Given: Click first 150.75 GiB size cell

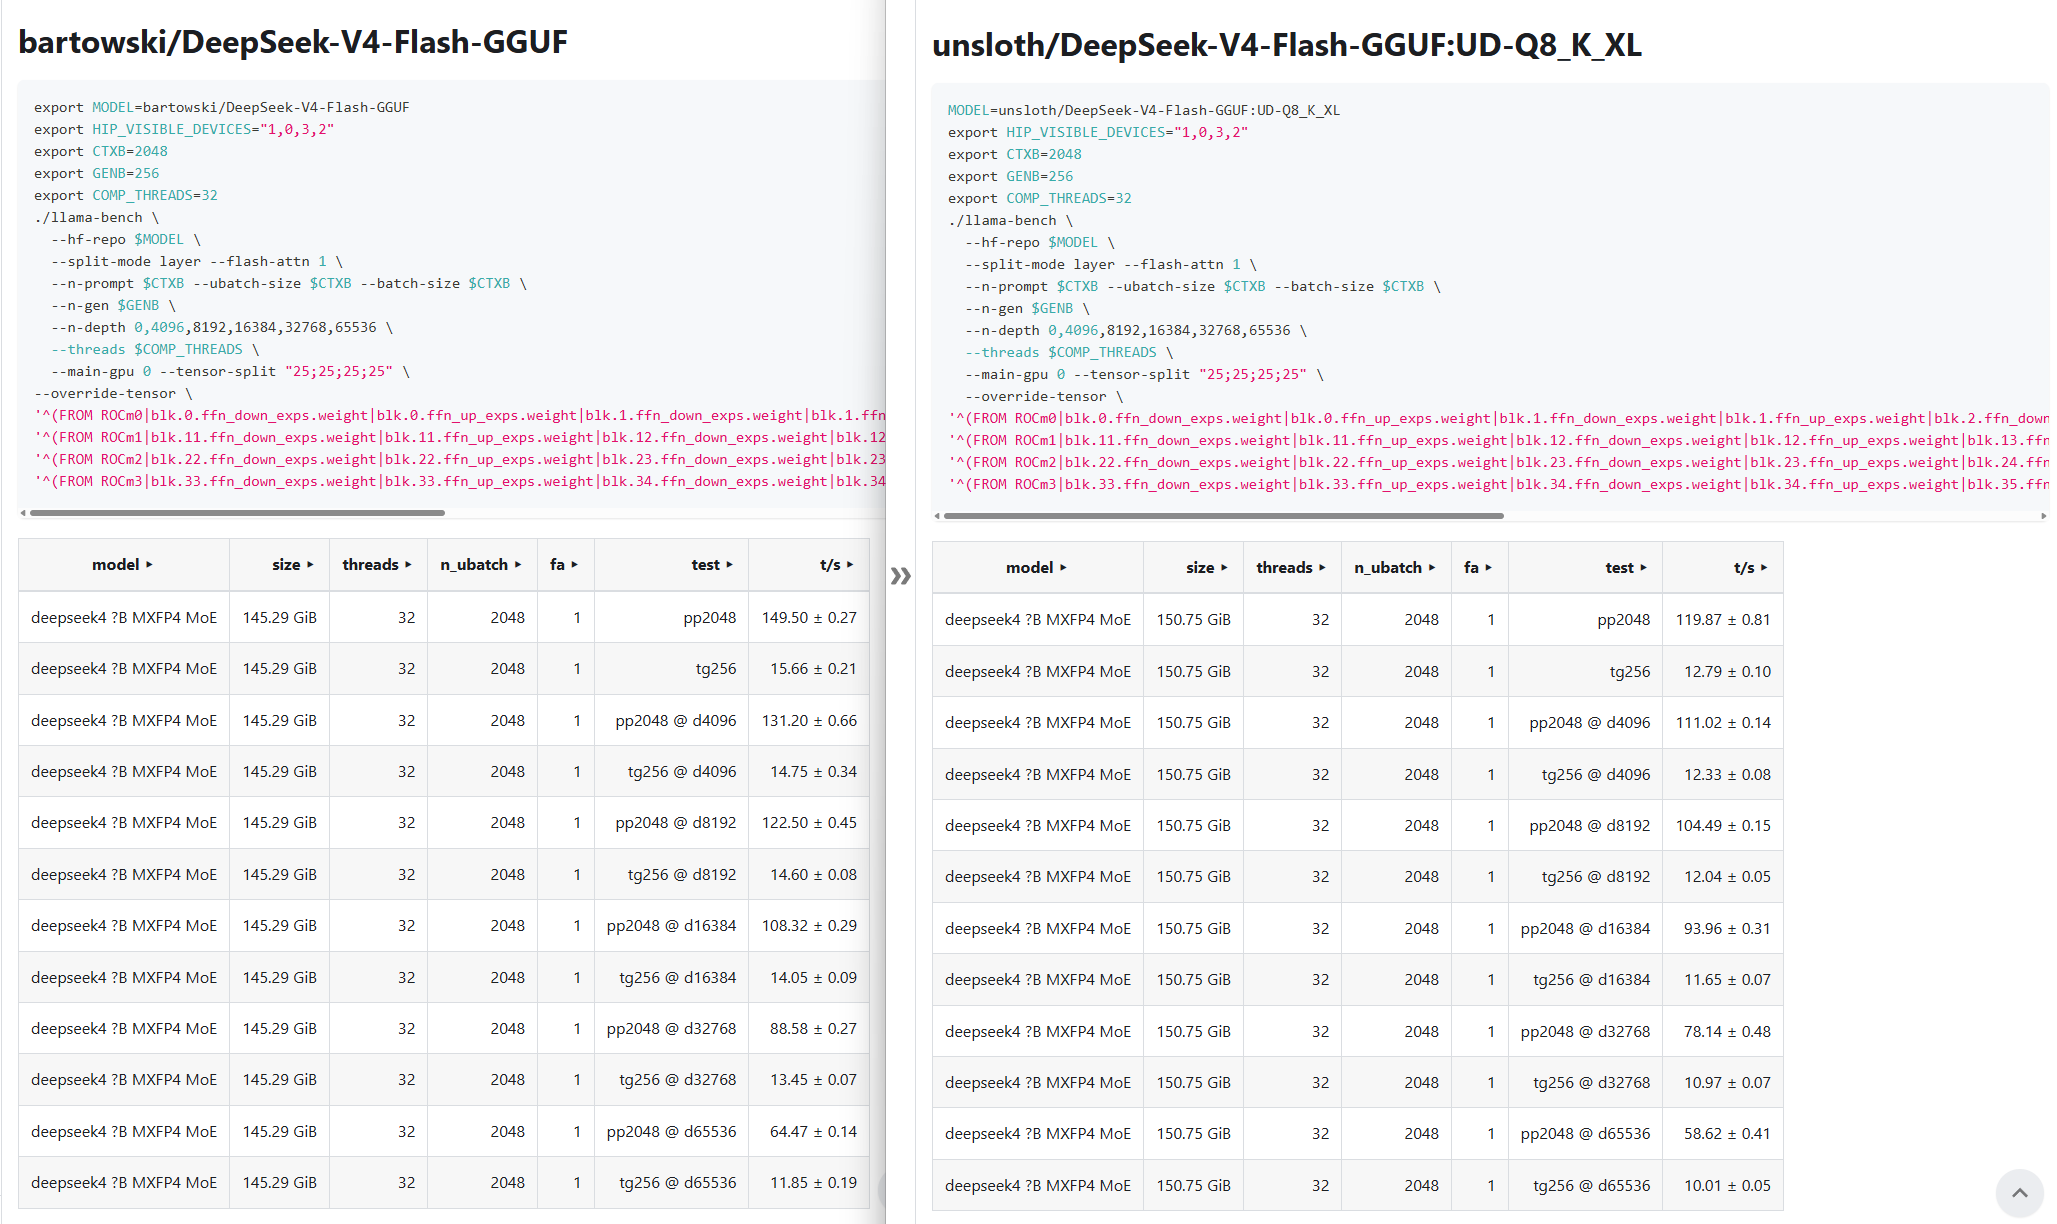Looking at the screenshot, I should click(x=1194, y=620).
